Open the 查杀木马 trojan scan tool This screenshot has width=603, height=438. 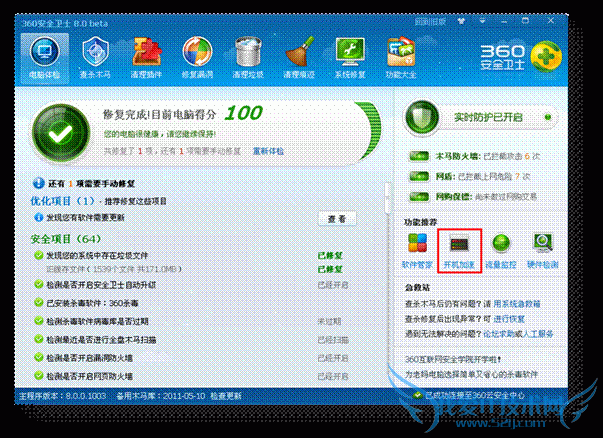coord(95,58)
